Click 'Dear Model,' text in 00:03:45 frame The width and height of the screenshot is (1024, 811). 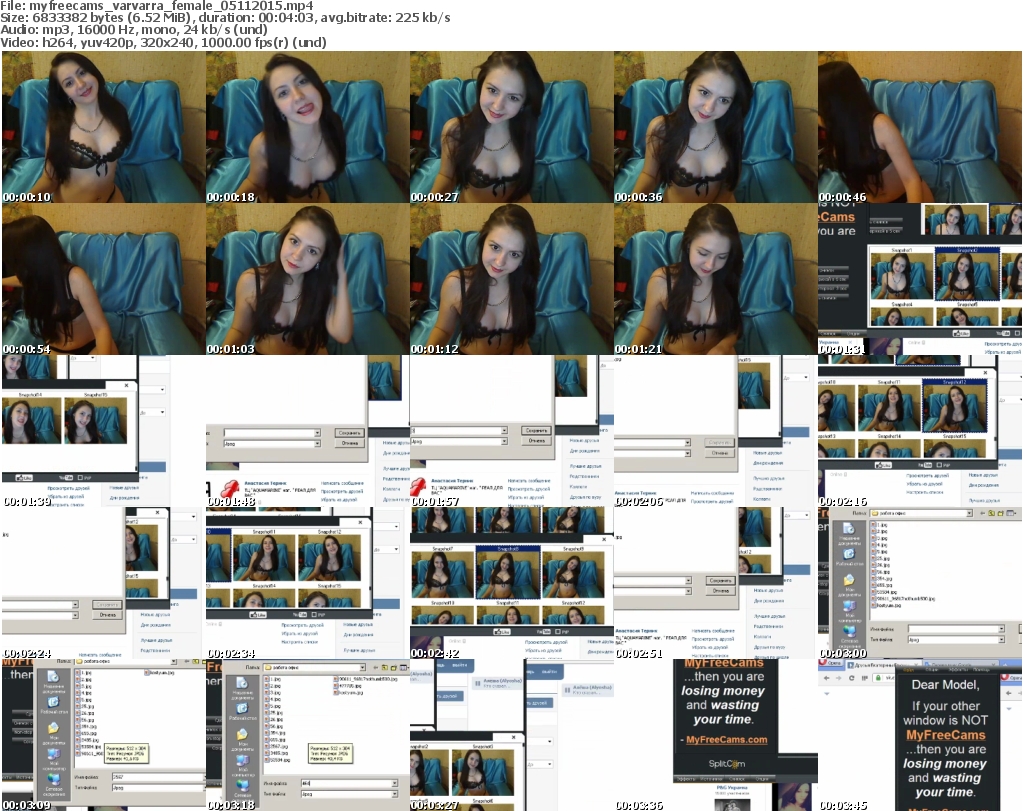pyautogui.click(x=945, y=685)
